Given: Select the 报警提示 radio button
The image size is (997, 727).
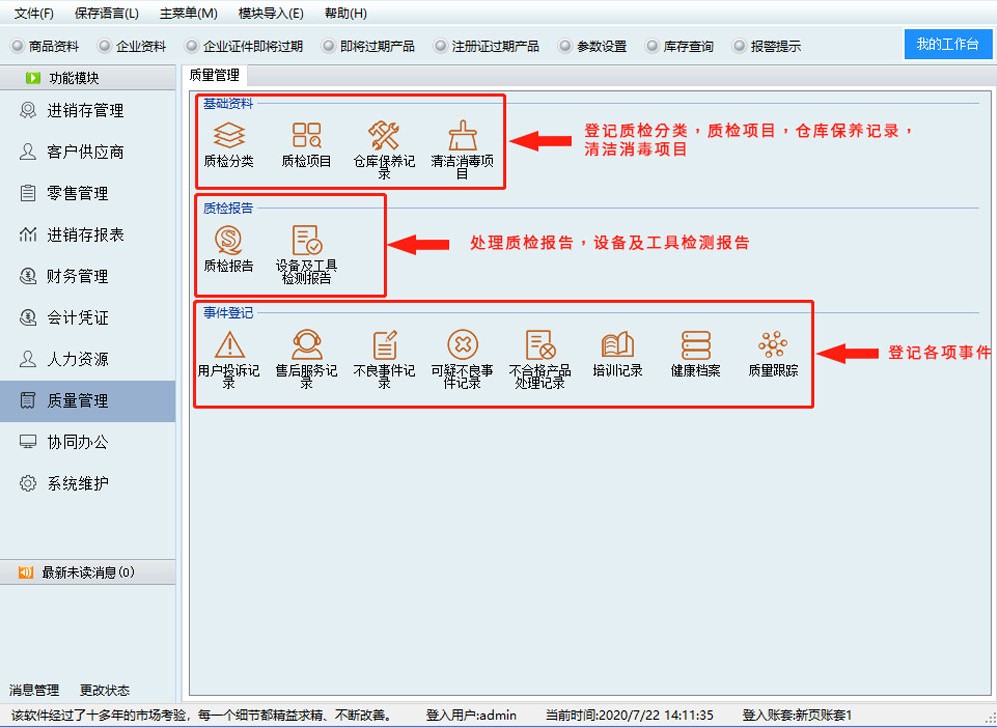Looking at the screenshot, I should (x=739, y=46).
